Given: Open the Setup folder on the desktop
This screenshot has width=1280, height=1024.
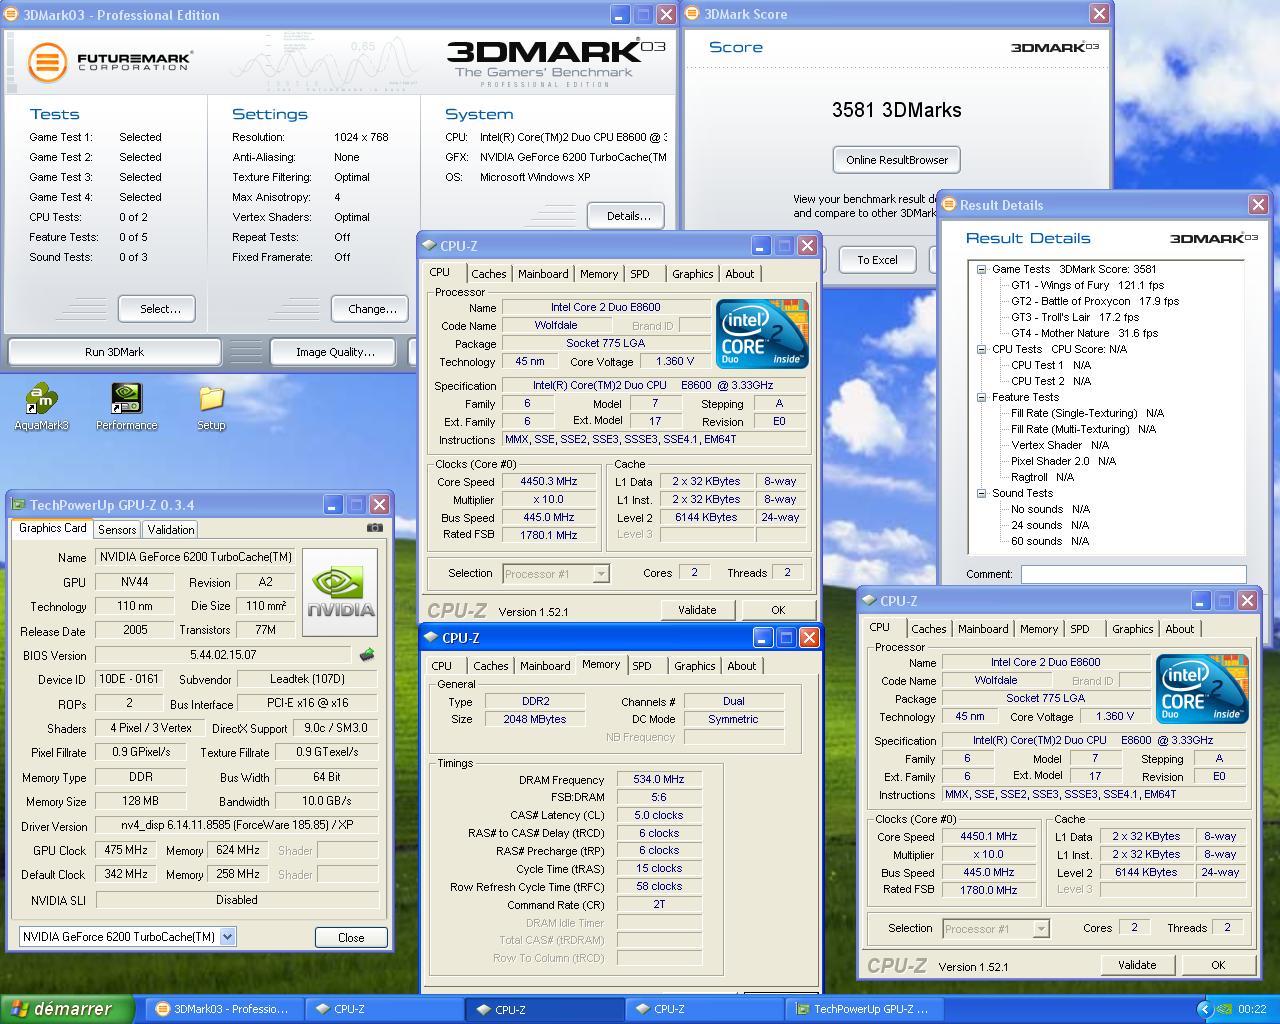Looking at the screenshot, I should point(211,407).
